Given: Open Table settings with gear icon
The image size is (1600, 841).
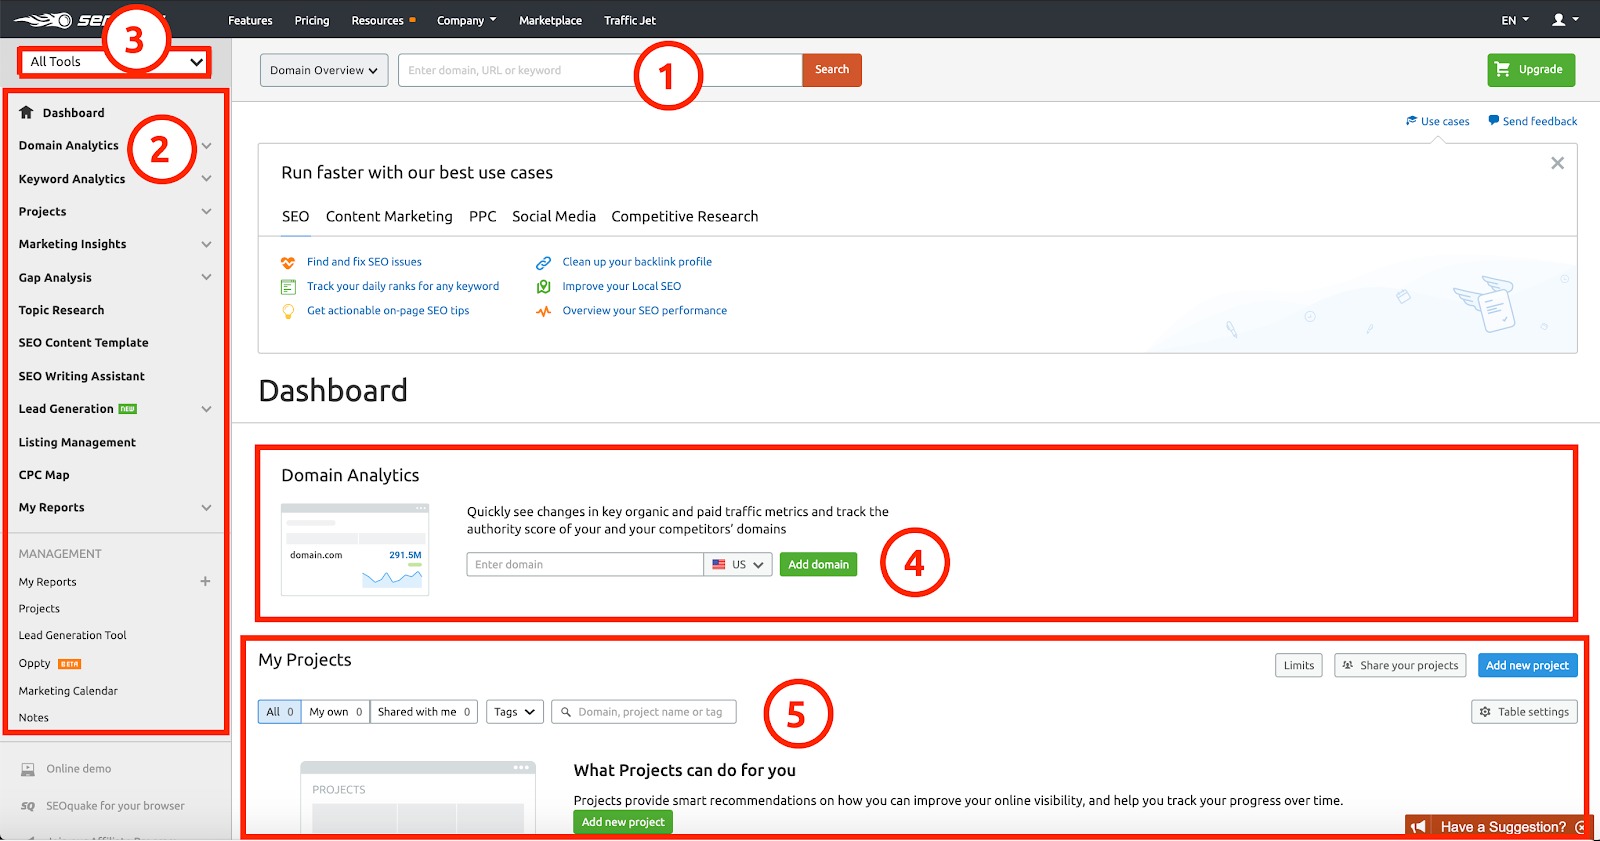Looking at the screenshot, I should 1524,712.
